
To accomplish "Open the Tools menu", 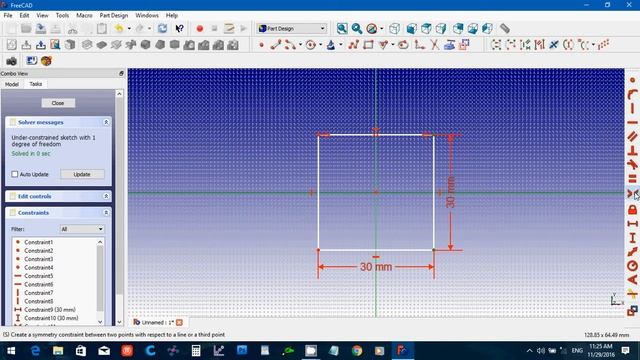I will coord(62,15).
